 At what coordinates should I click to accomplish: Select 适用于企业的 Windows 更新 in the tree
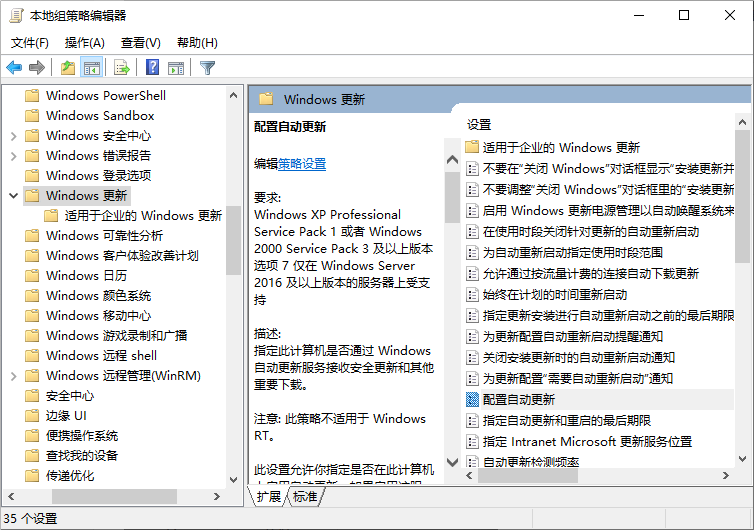(x=143, y=216)
